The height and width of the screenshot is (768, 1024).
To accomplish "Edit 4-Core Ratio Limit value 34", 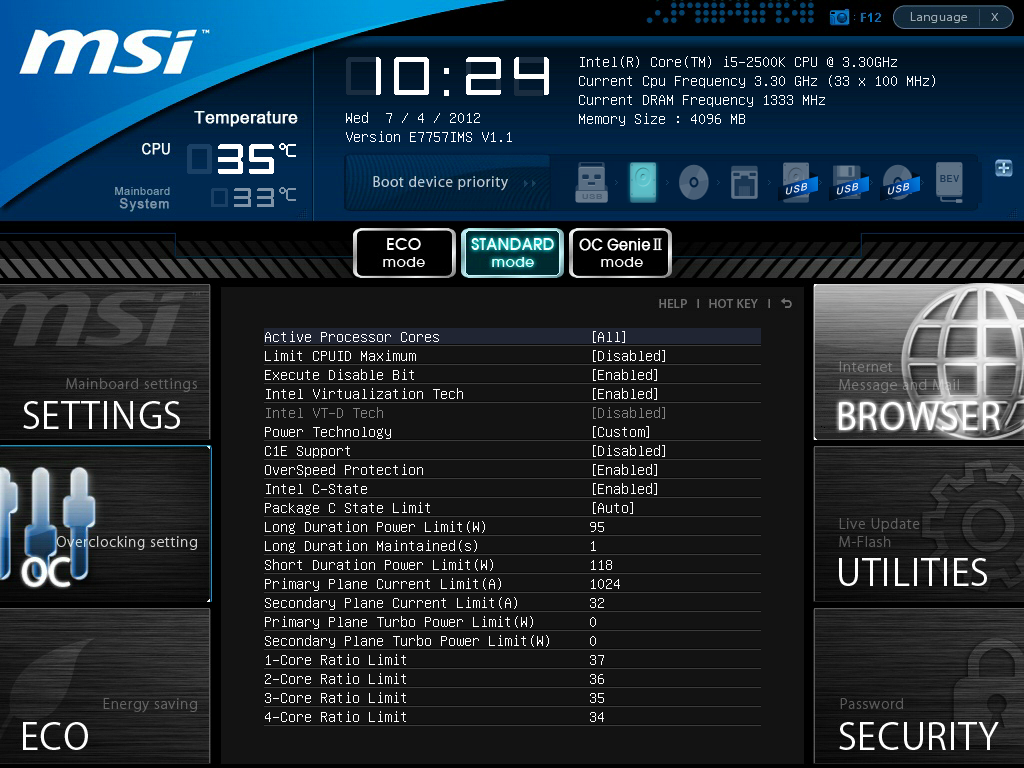I will click(597, 716).
